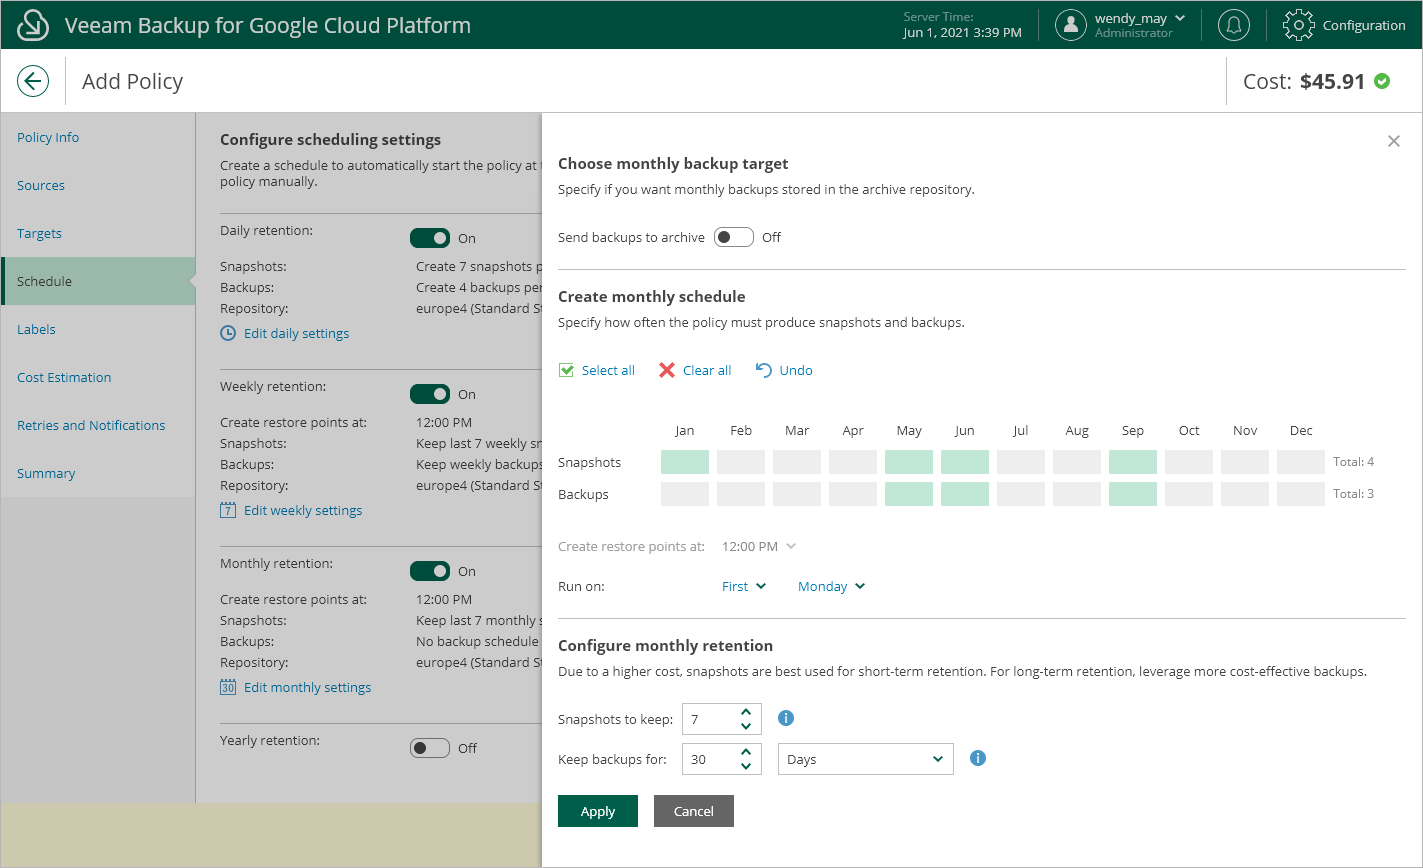Image resolution: width=1423 pixels, height=868 pixels.
Task: Toggle Weekly retention switch
Action: pos(430,394)
